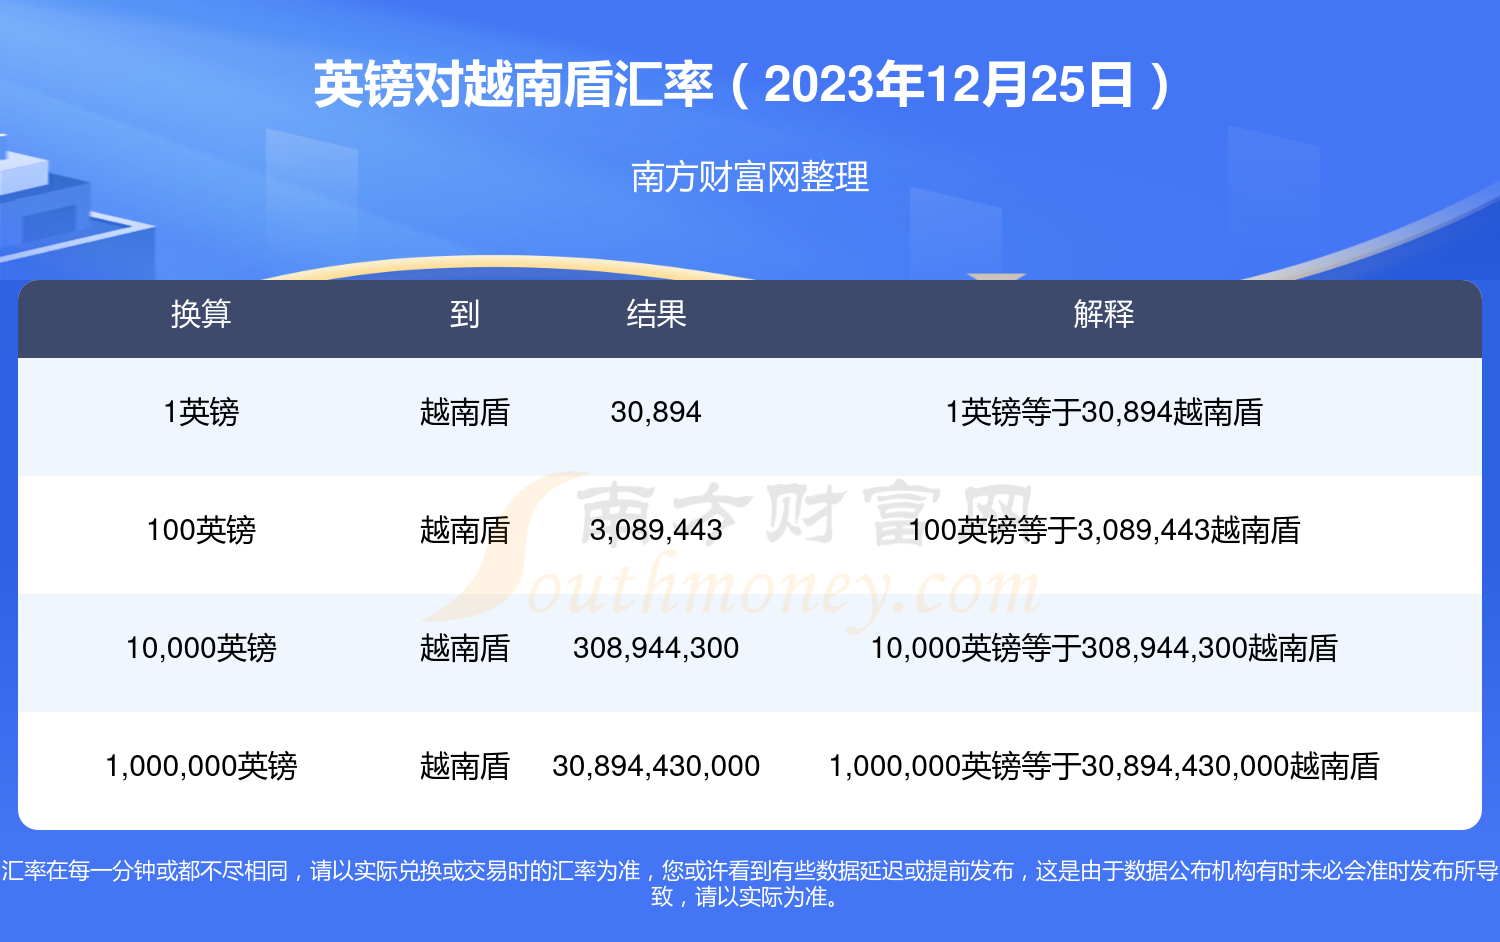Select the text 10,000英镑等于308,944,300越南盾
The height and width of the screenshot is (942, 1500).
click(1104, 648)
